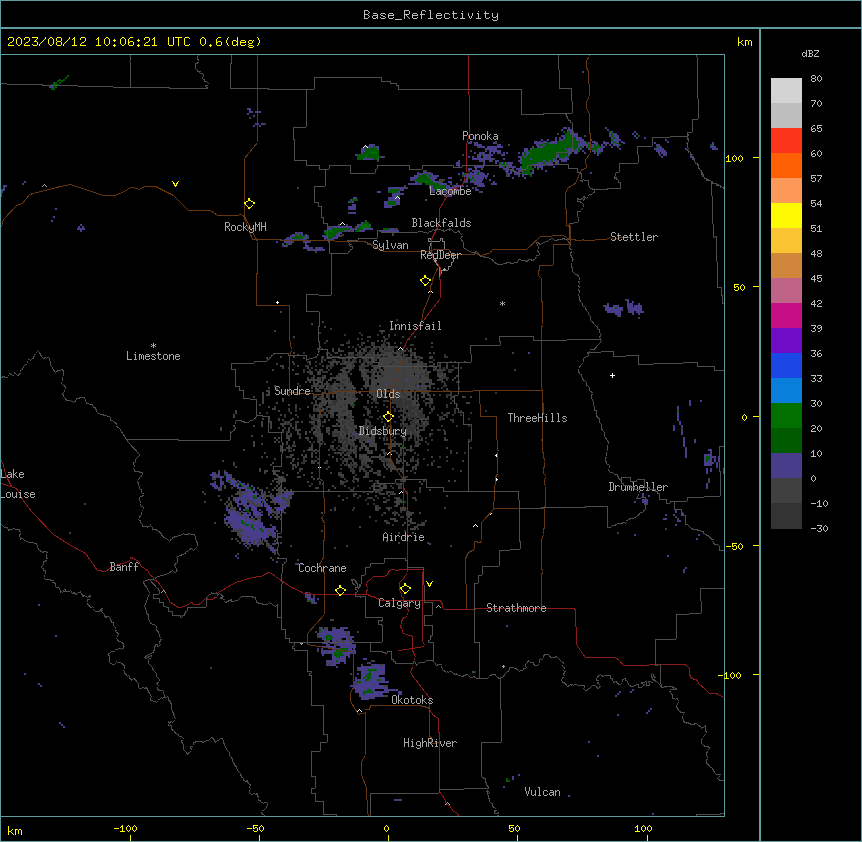Click the -100 tick on the bottom km axis
862x842 pixels.
[125, 828]
